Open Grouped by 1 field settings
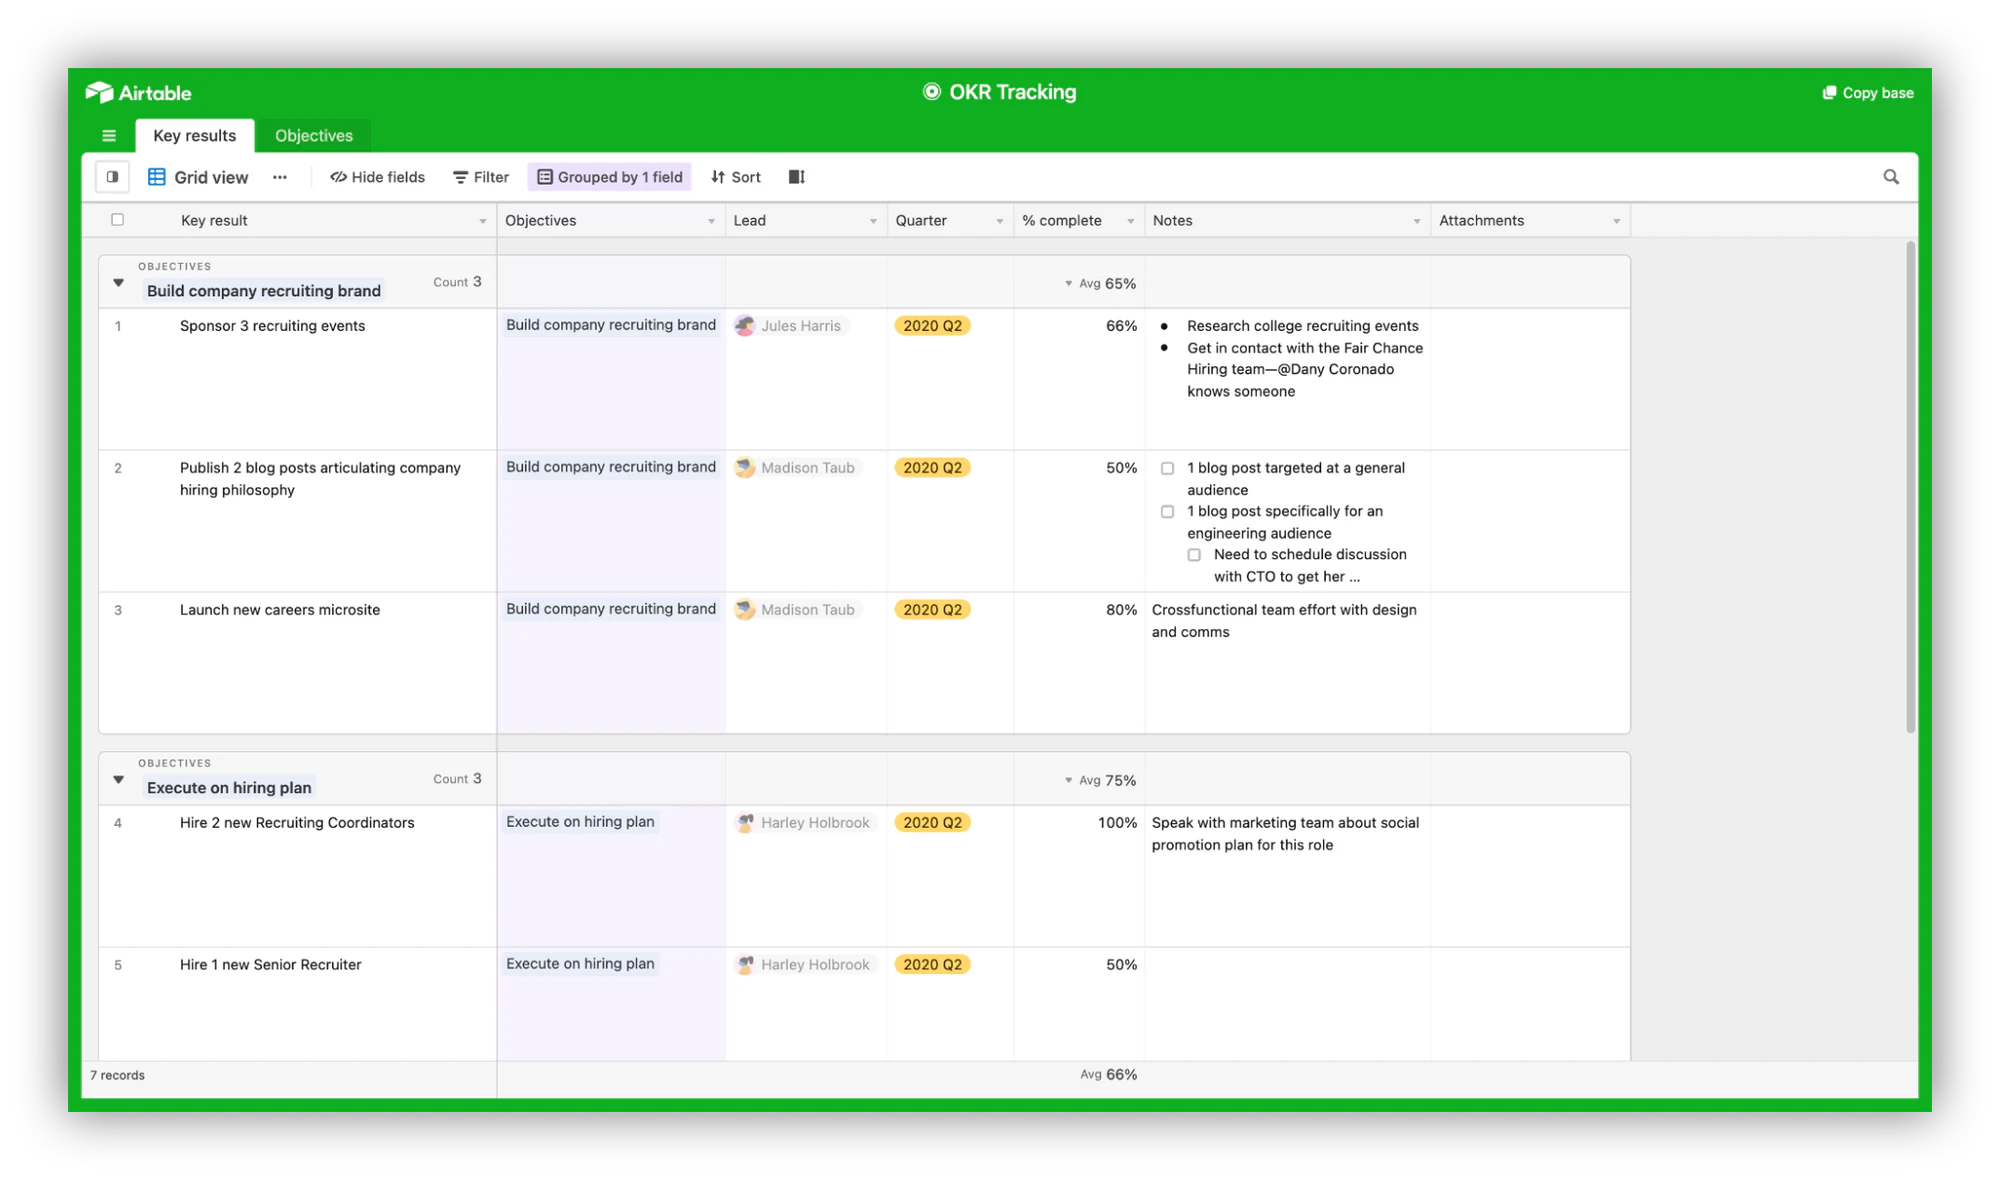Image resolution: width=2000 pixels, height=1180 pixels. click(x=610, y=177)
